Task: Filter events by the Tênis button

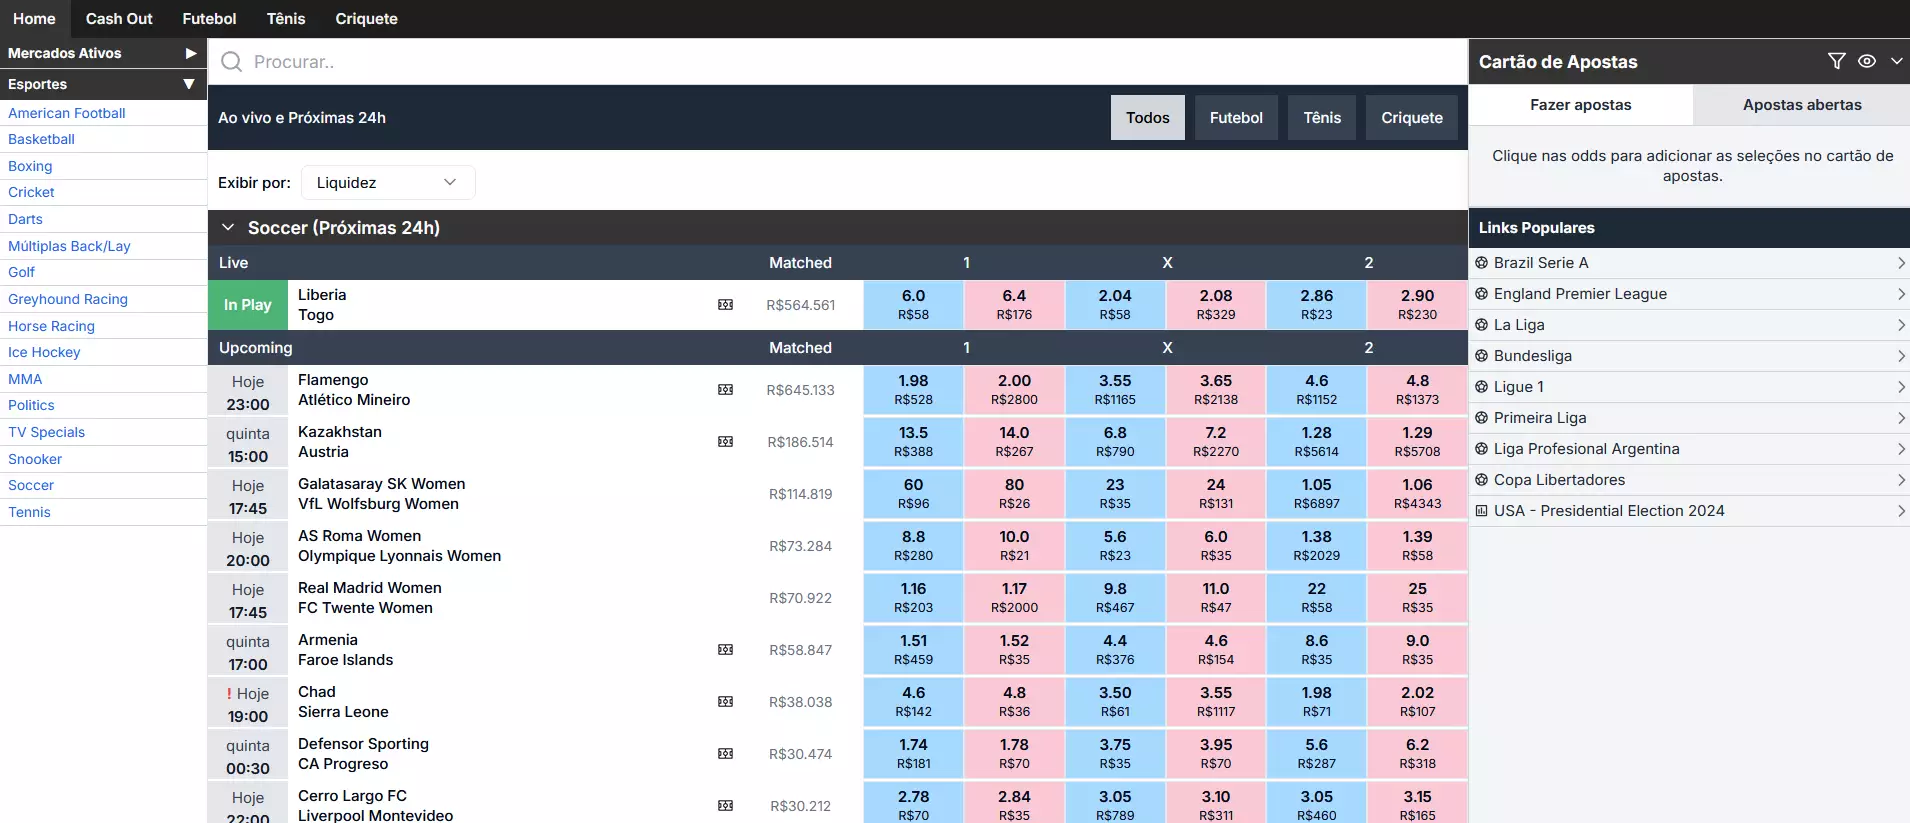Action: pos(1321,118)
